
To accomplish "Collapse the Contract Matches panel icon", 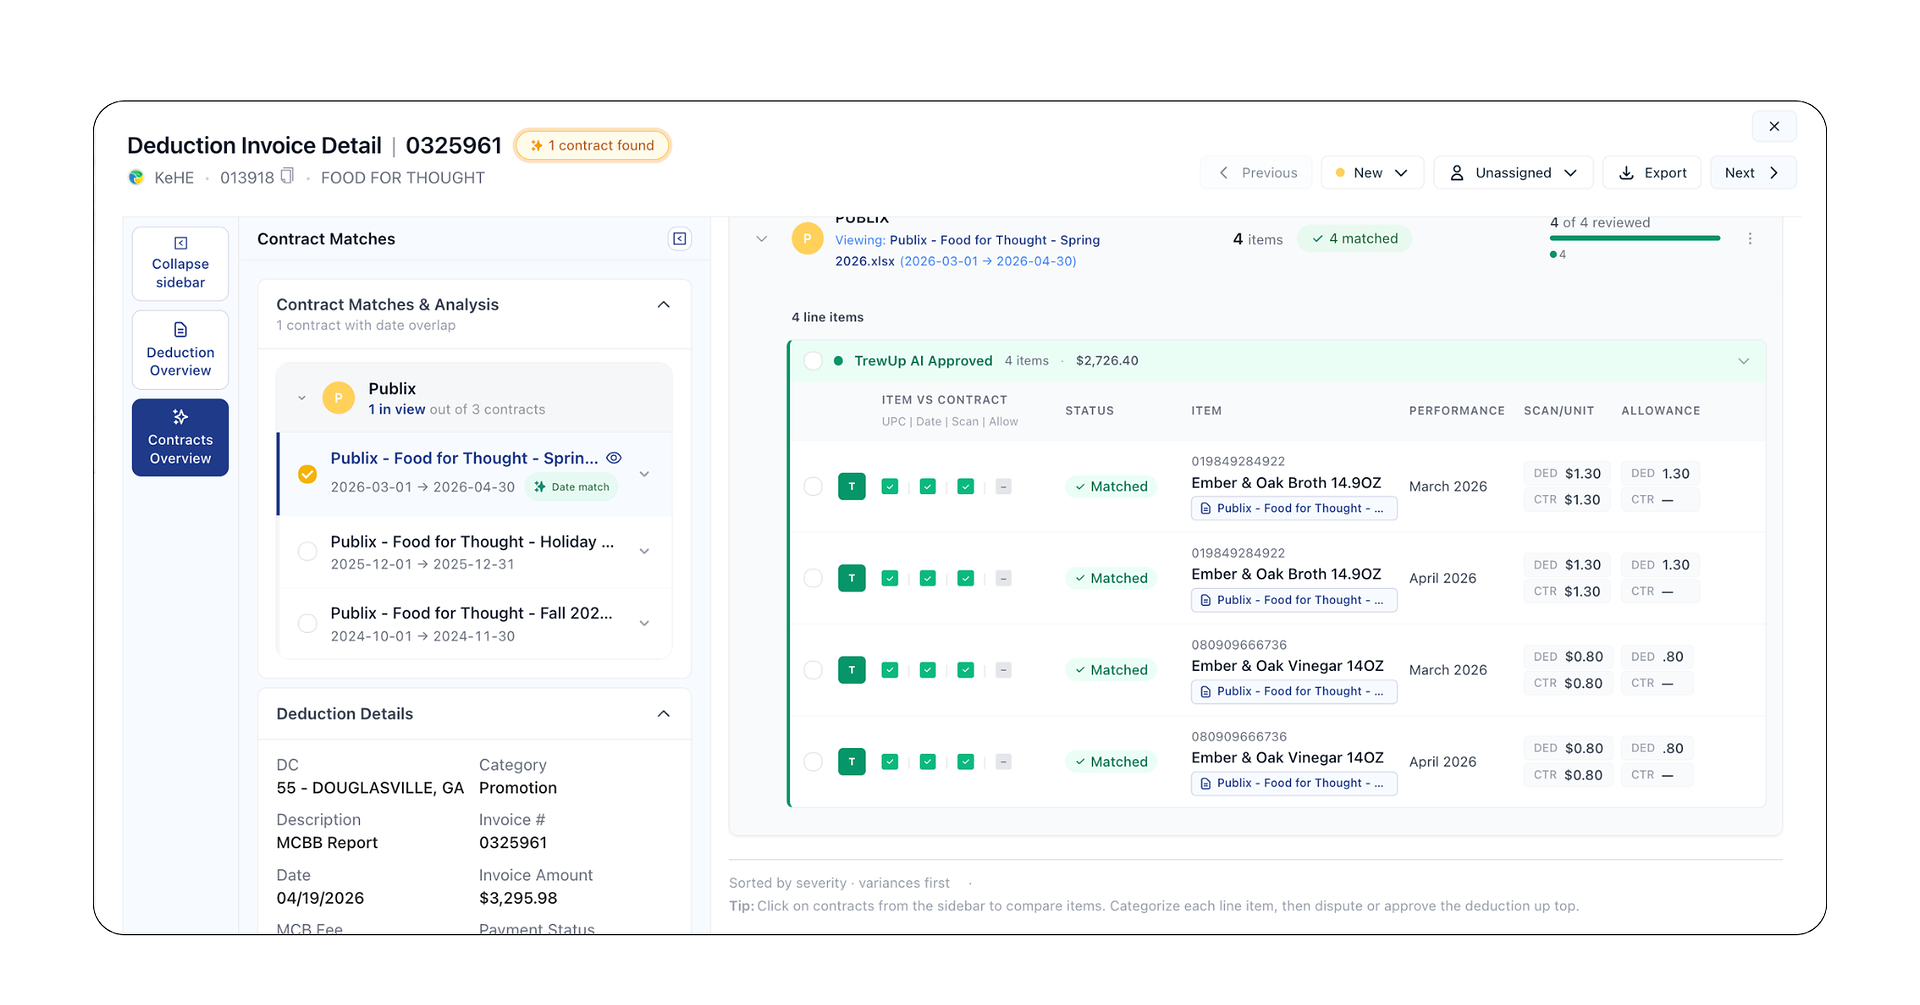I will pos(680,239).
